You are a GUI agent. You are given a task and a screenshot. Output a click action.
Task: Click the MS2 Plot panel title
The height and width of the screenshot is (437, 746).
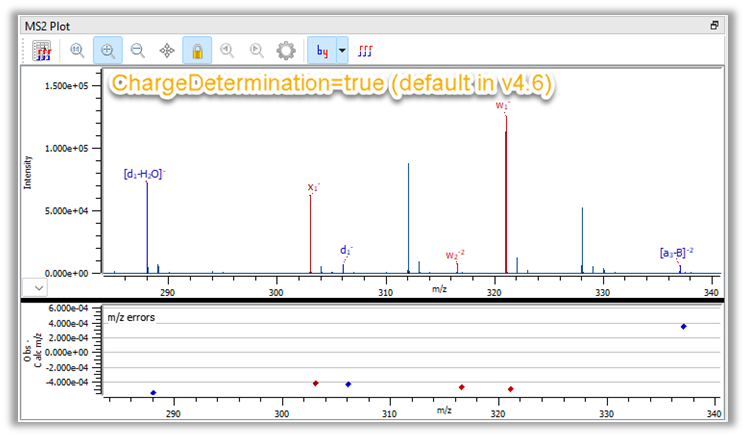click(48, 26)
